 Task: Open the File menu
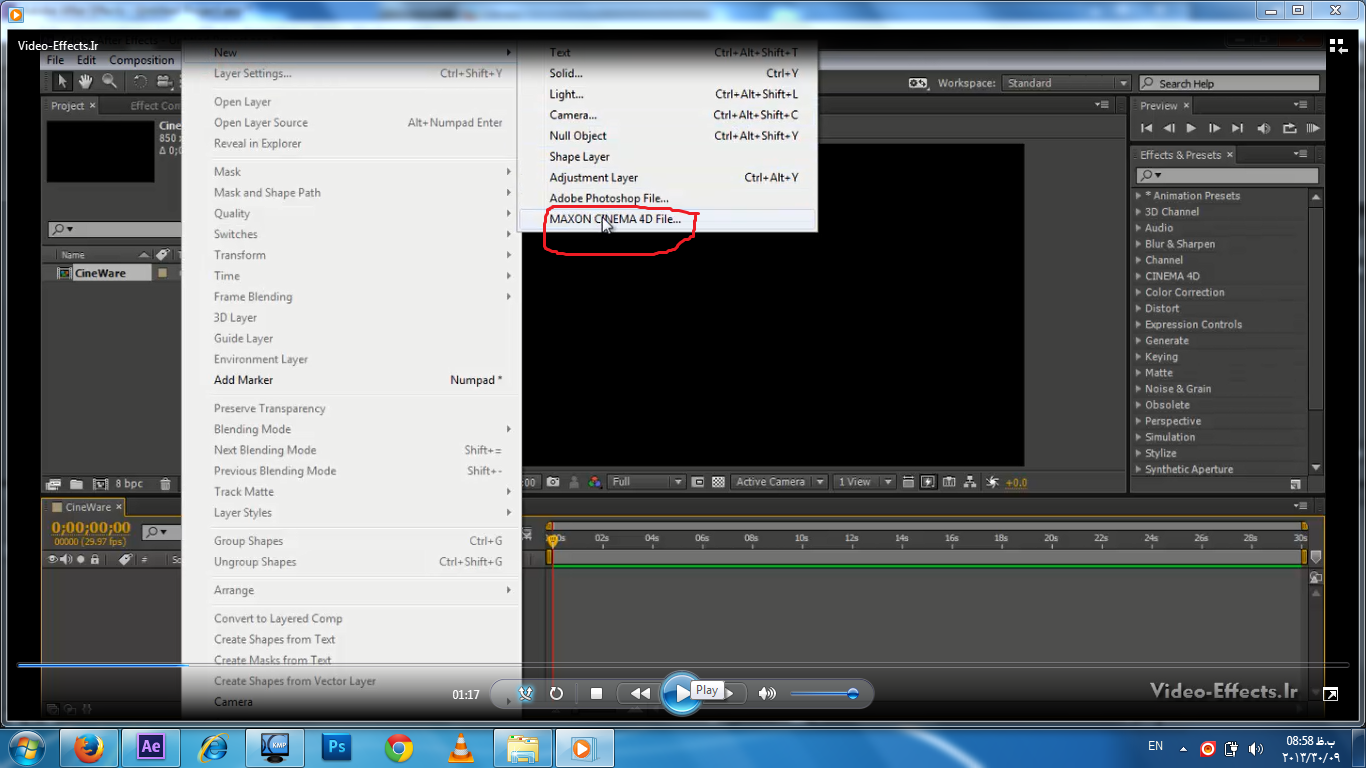pos(55,60)
